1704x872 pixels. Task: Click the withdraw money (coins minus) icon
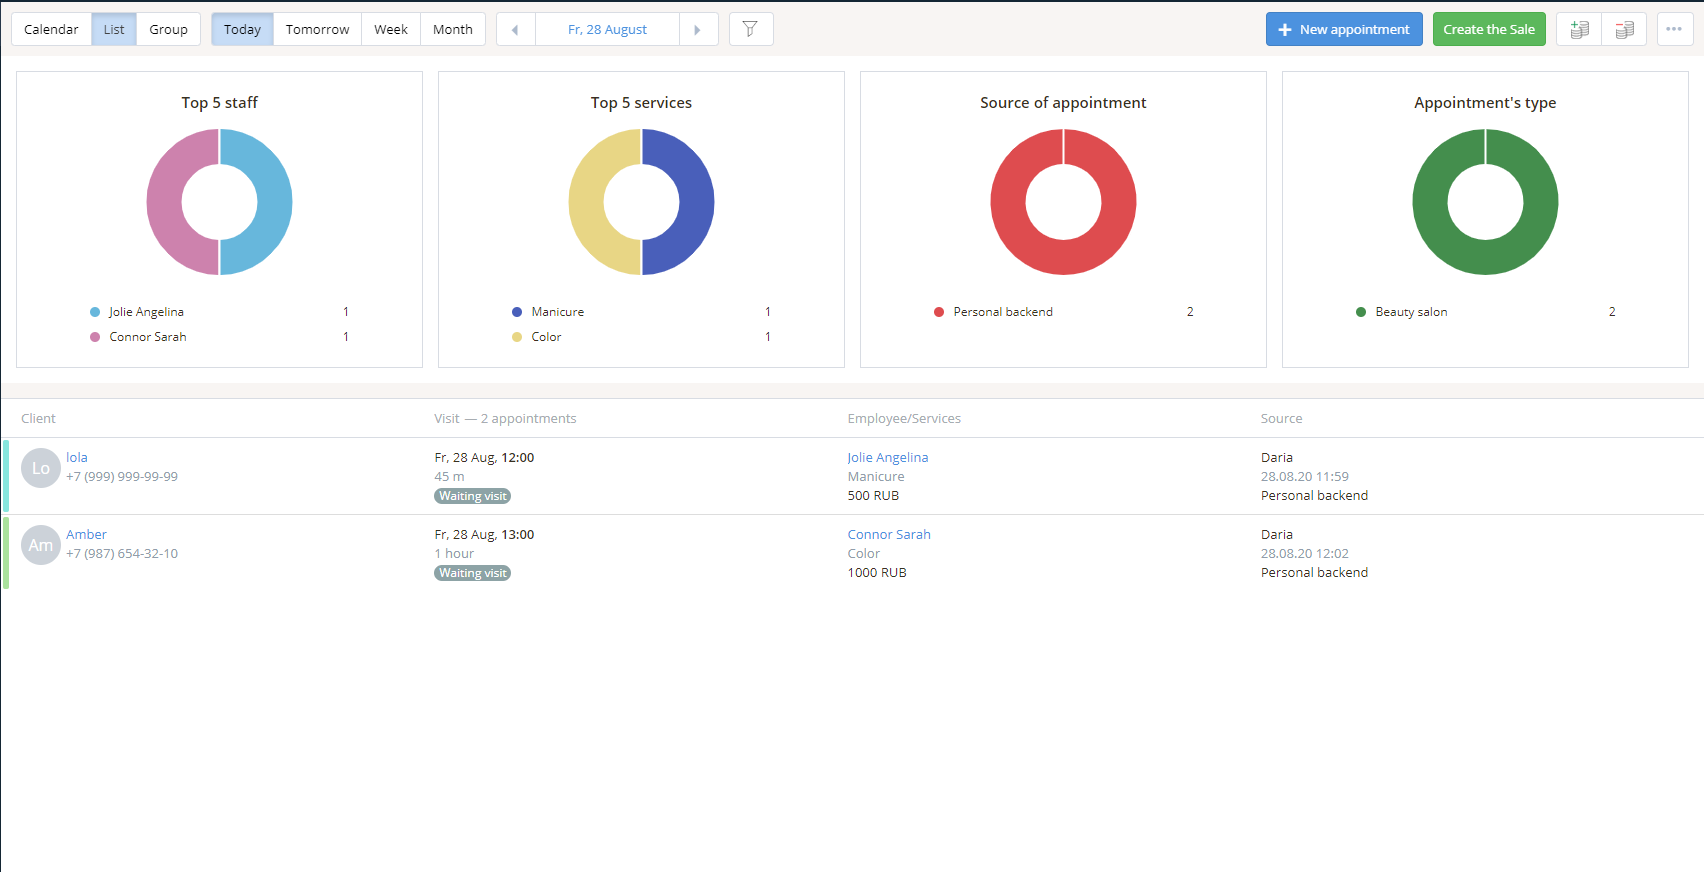[x=1624, y=29]
